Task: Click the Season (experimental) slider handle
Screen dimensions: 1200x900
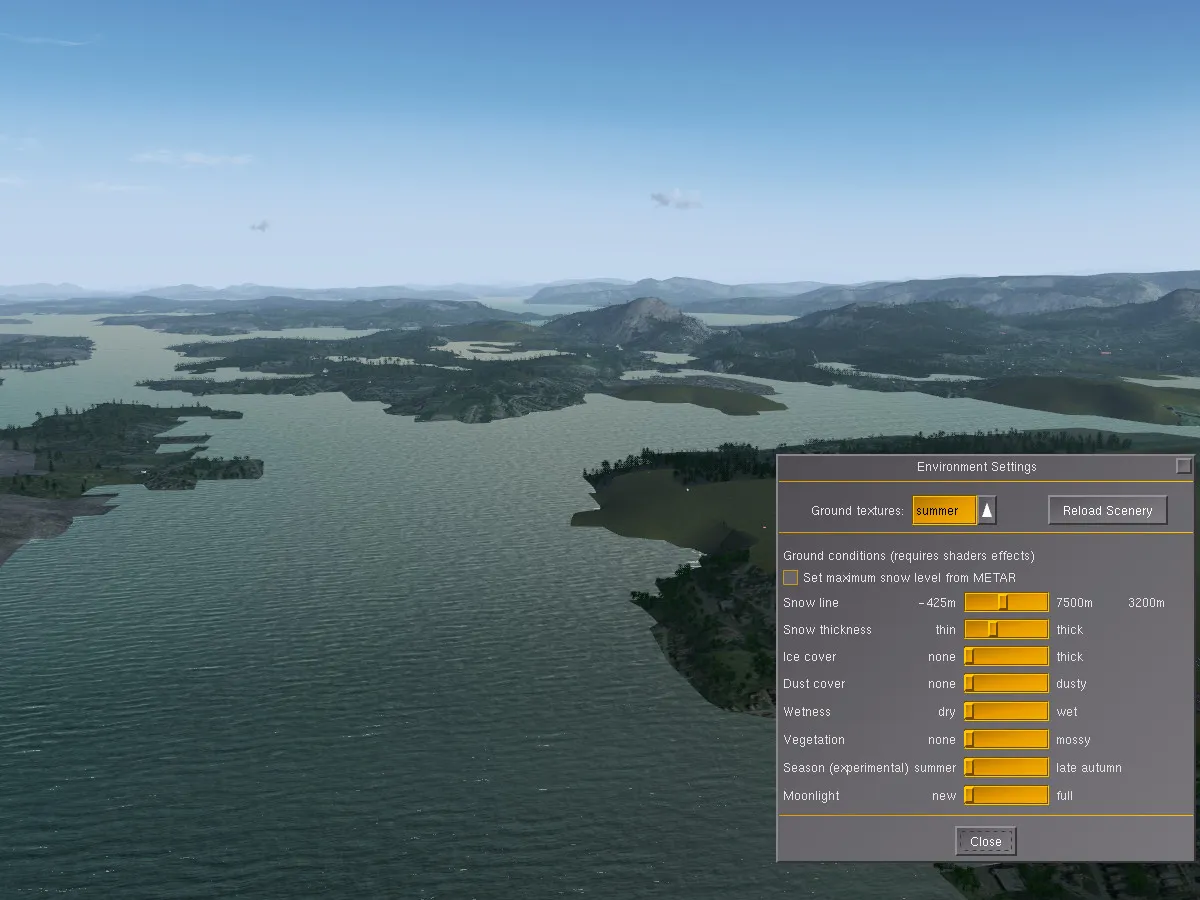Action: click(x=969, y=768)
